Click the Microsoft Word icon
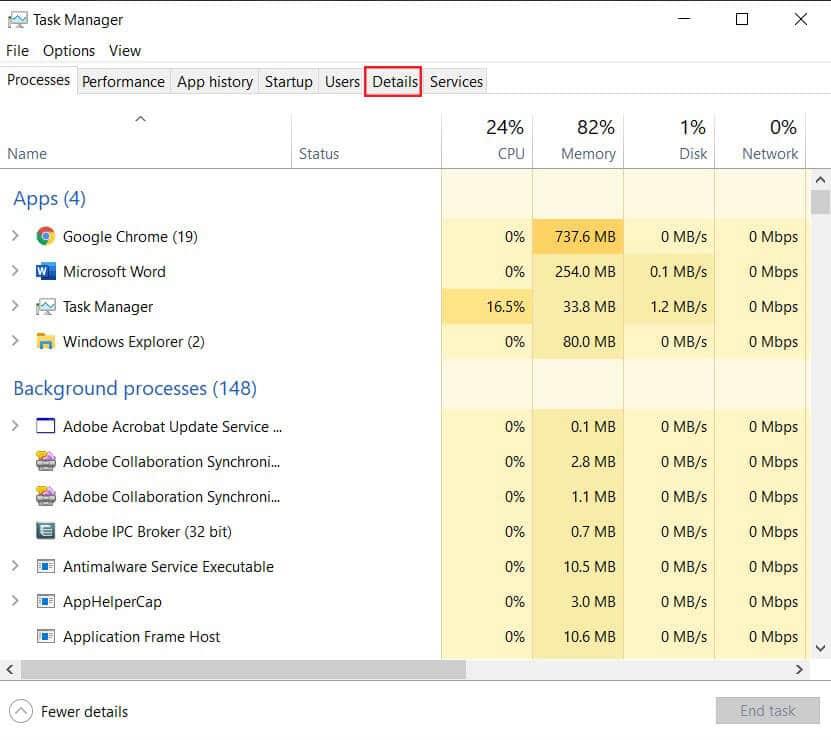 (45, 272)
